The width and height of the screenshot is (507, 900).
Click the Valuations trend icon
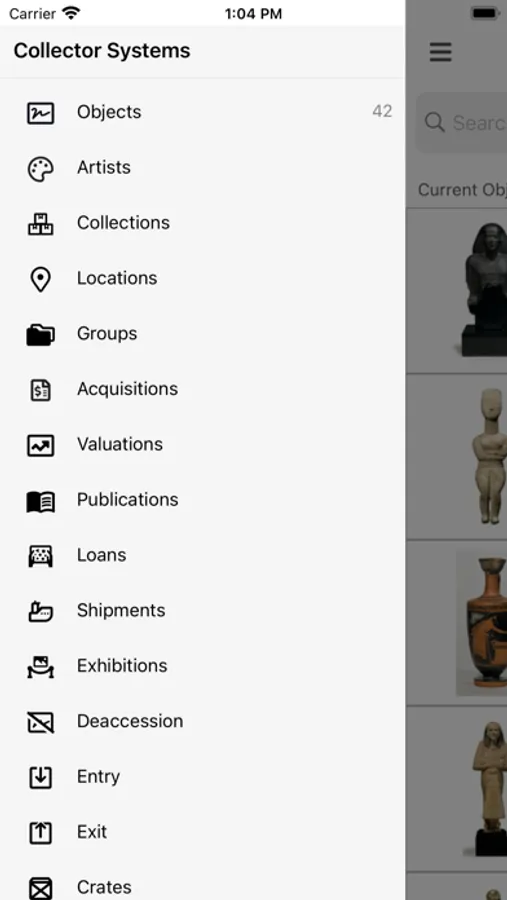click(41, 445)
